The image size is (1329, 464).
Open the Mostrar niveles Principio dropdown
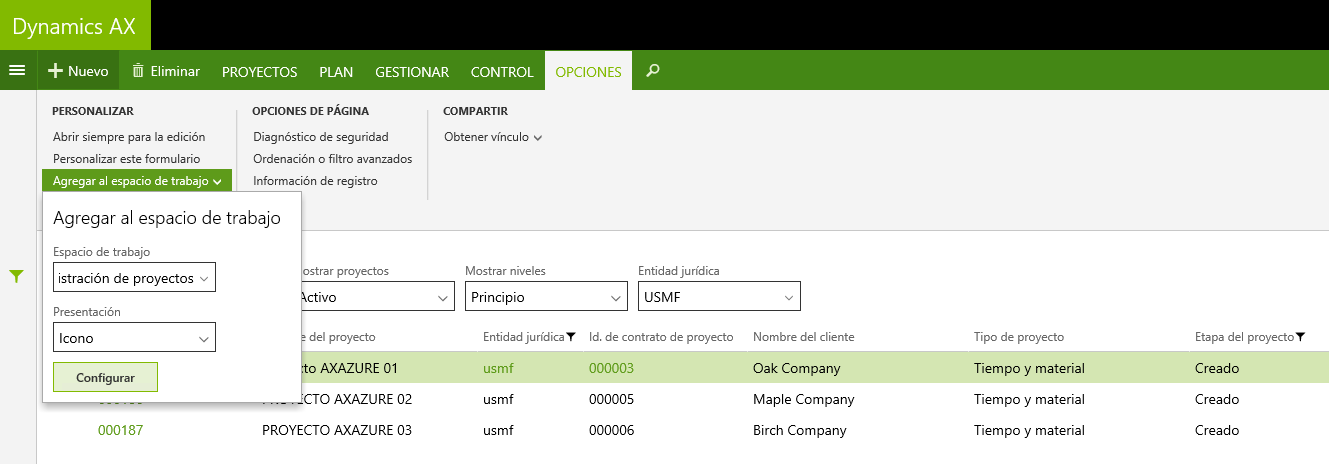point(546,297)
